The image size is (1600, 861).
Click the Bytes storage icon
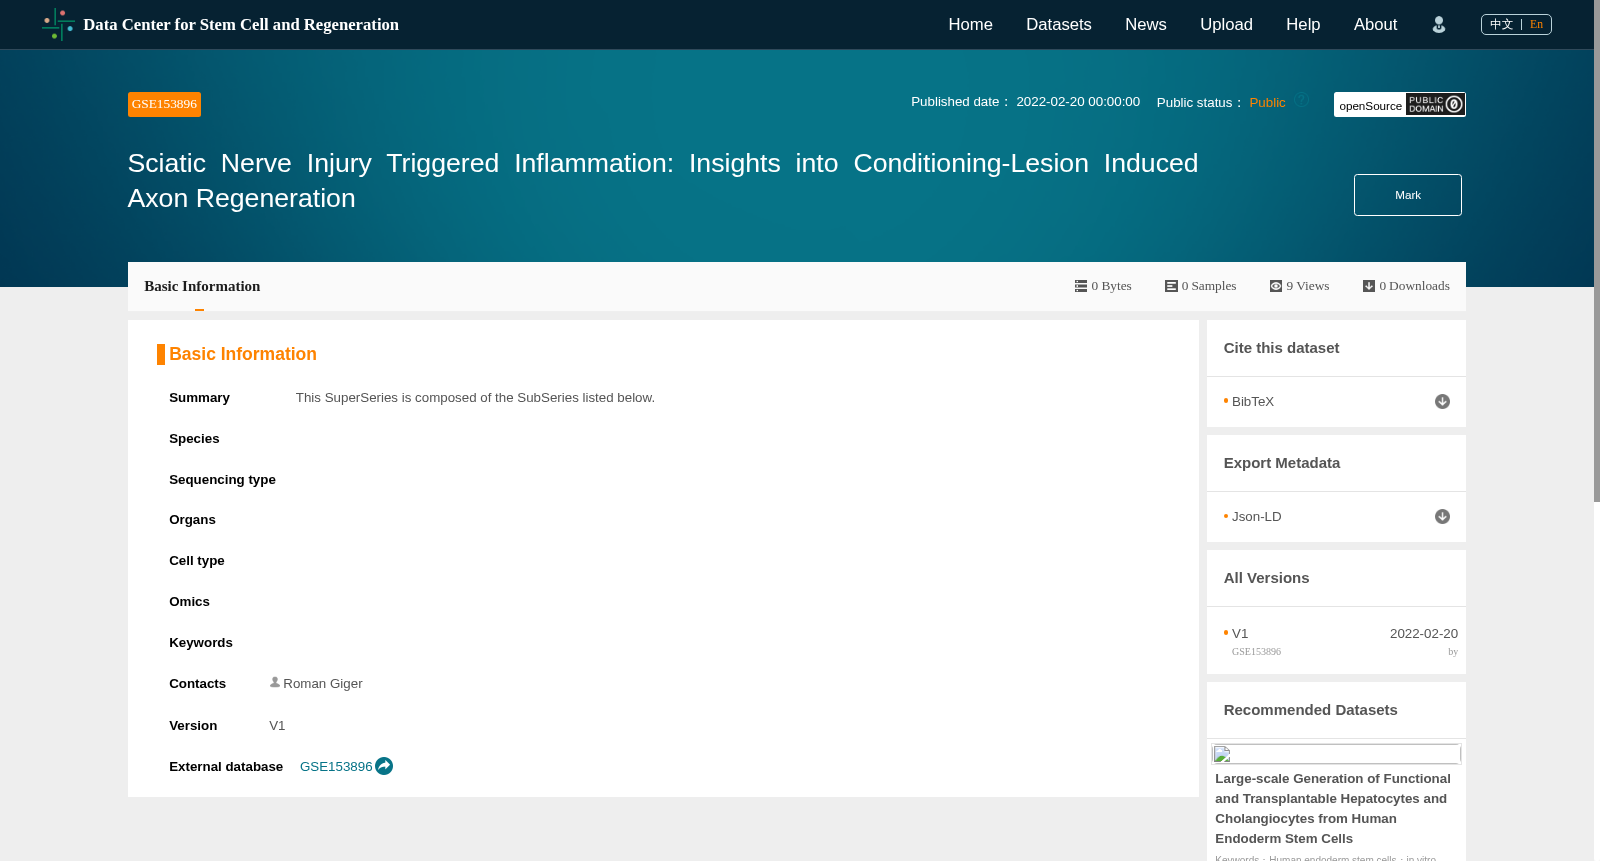click(x=1081, y=286)
